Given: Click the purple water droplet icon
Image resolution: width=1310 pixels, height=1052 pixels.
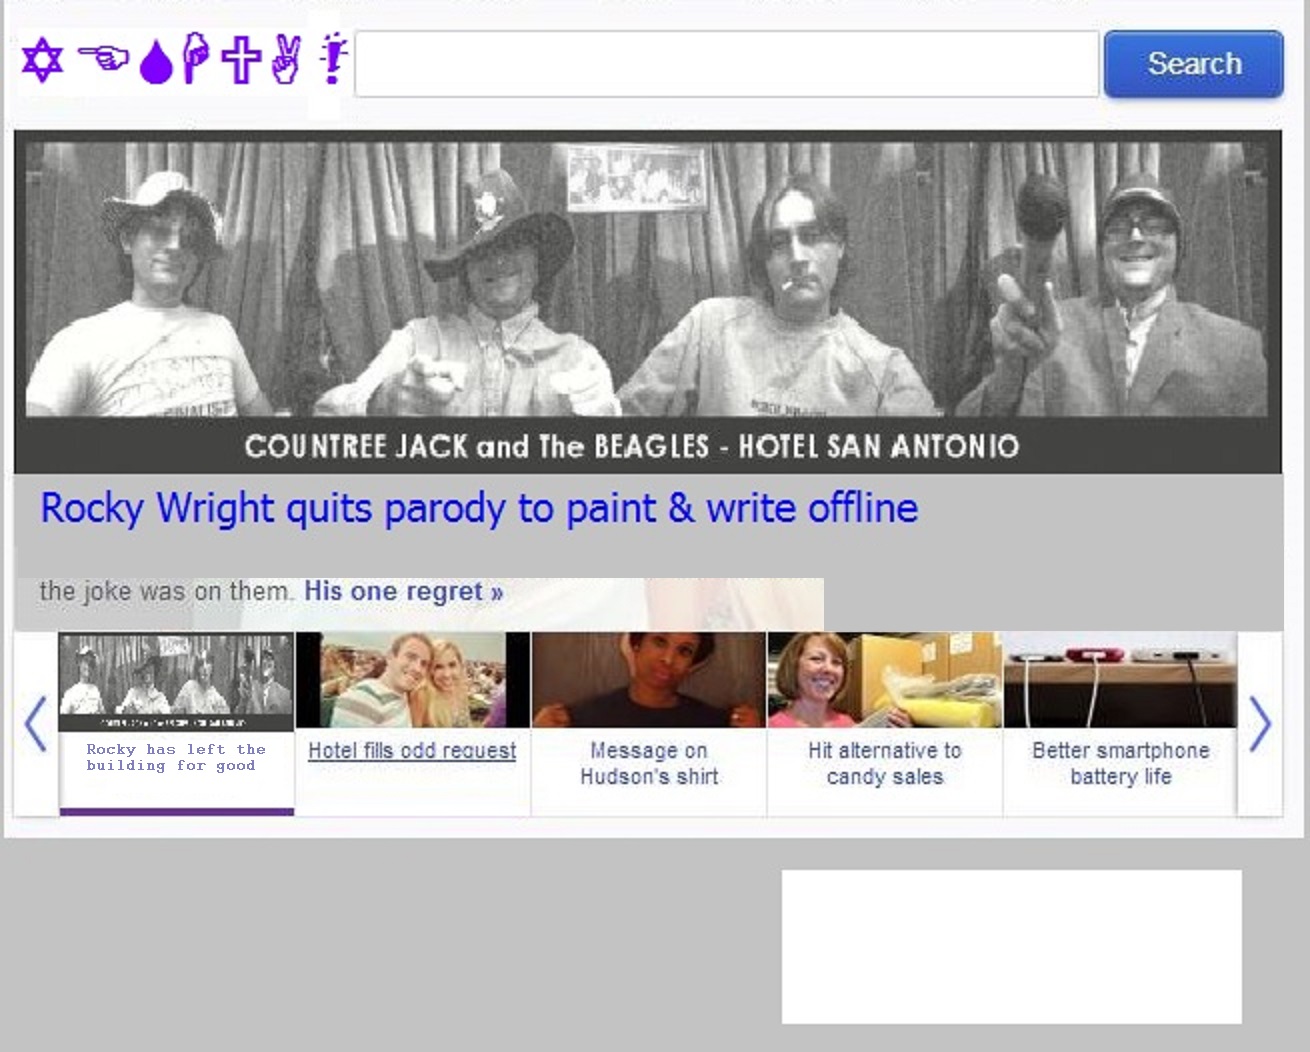Looking at the screenshot, I should [156, 63].
